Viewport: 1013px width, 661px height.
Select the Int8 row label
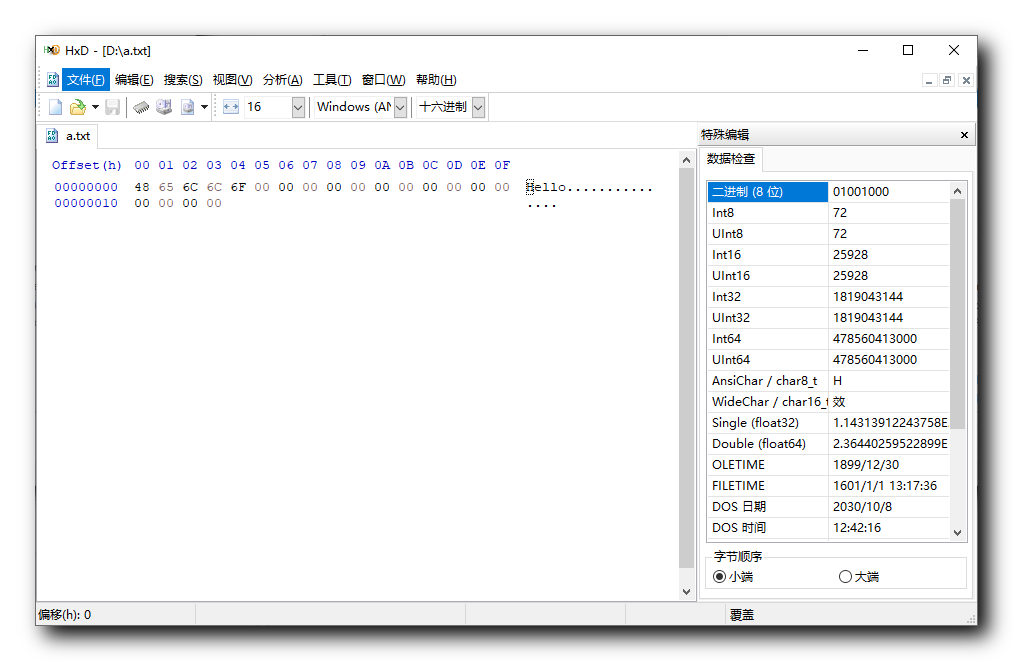(x=723, y=213)
